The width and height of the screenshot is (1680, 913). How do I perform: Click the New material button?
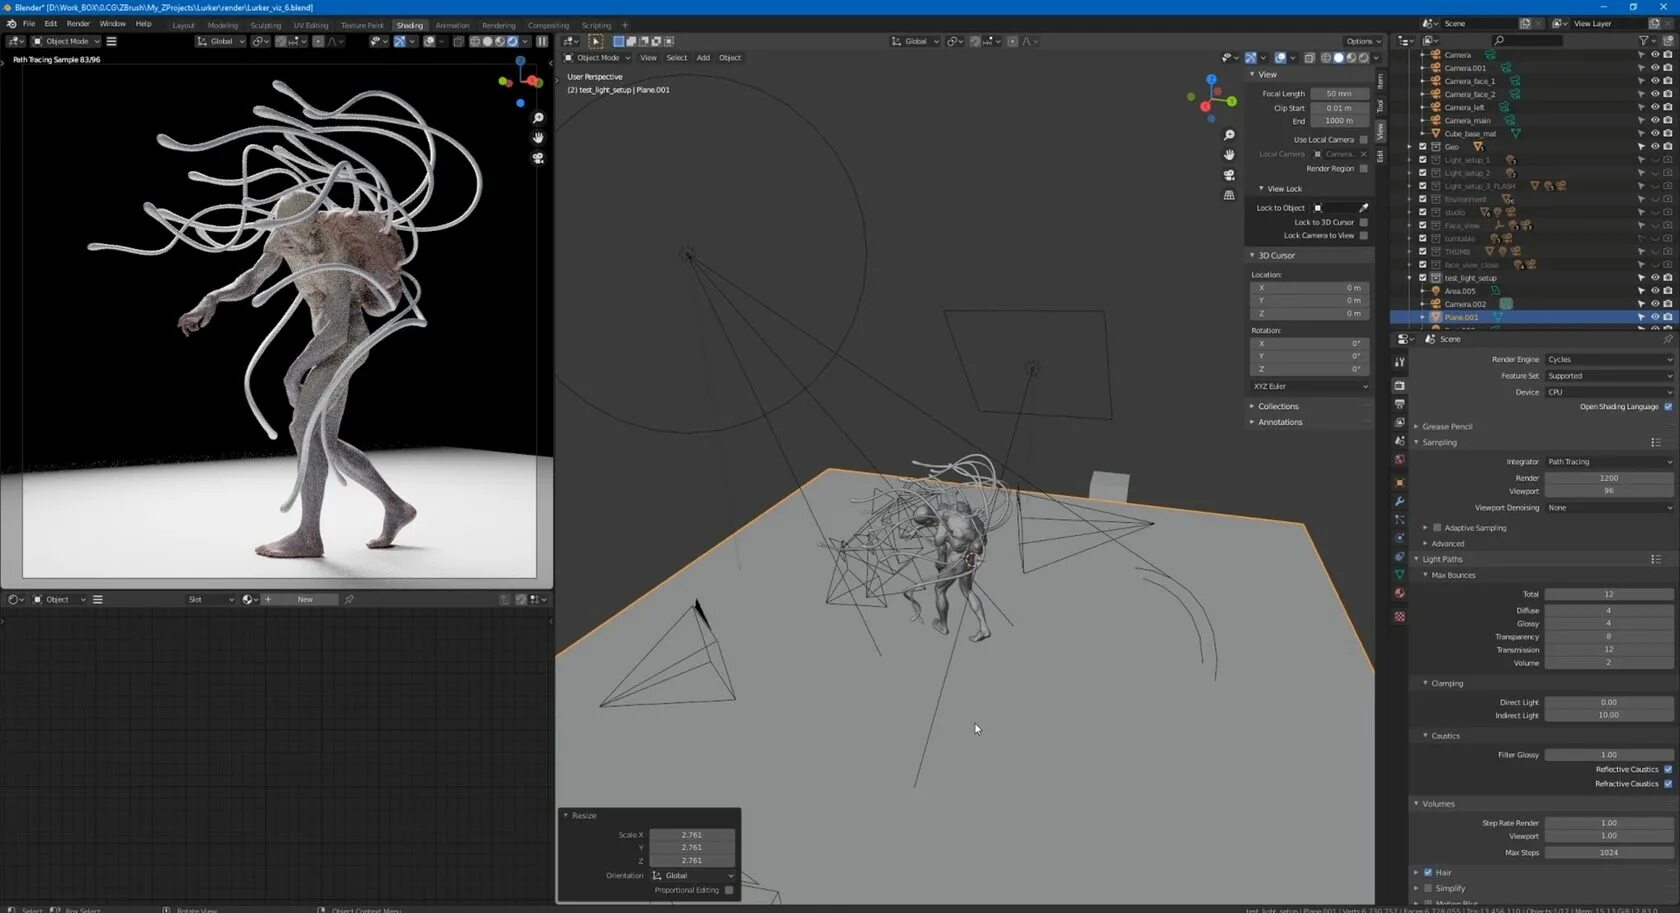pyautogui.click(x=305, y=600)
